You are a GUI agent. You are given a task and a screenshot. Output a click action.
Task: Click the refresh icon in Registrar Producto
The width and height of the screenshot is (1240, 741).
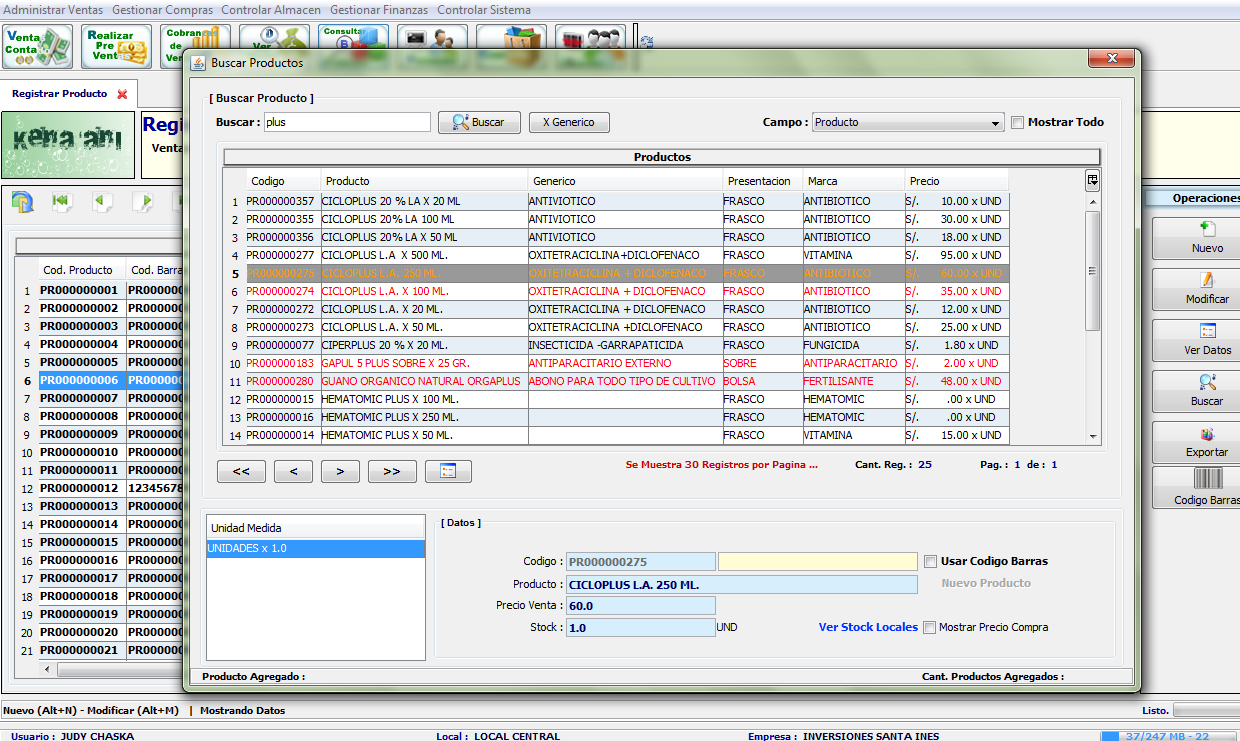click(x=22, y=203)
